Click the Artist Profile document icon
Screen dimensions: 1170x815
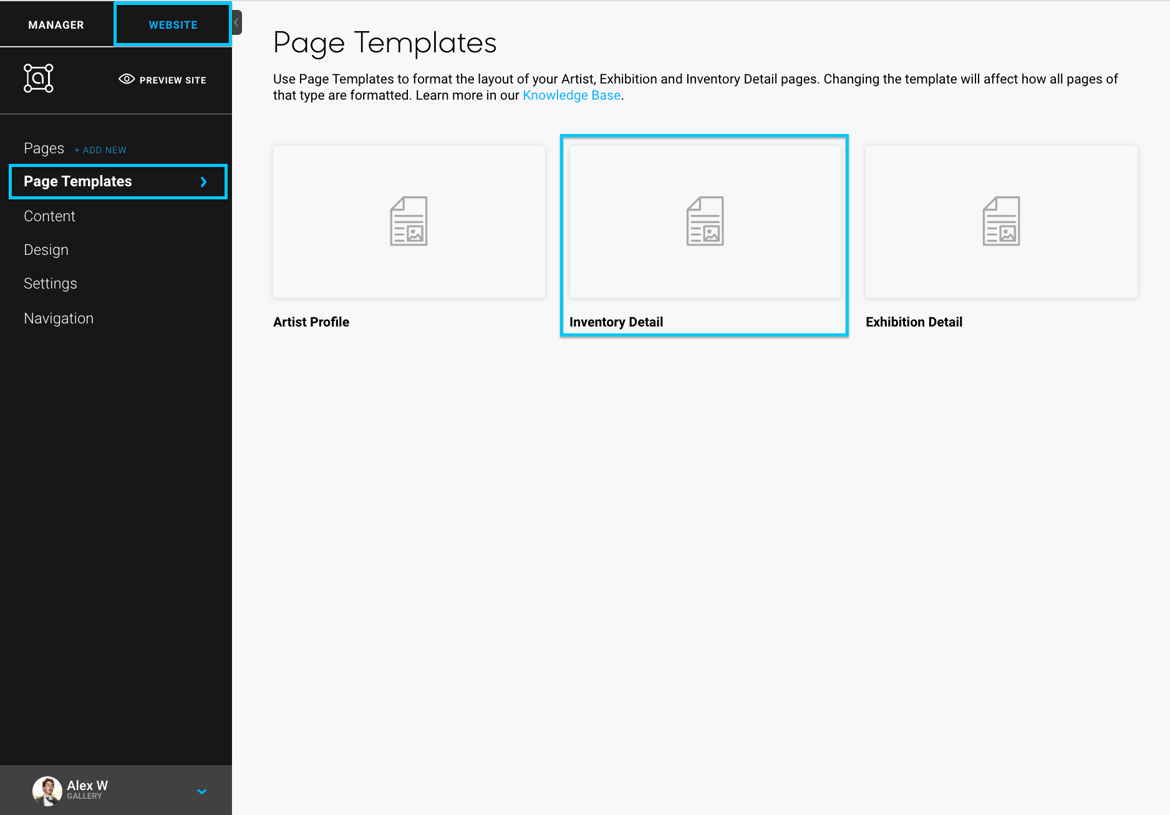tap(408, 221)
